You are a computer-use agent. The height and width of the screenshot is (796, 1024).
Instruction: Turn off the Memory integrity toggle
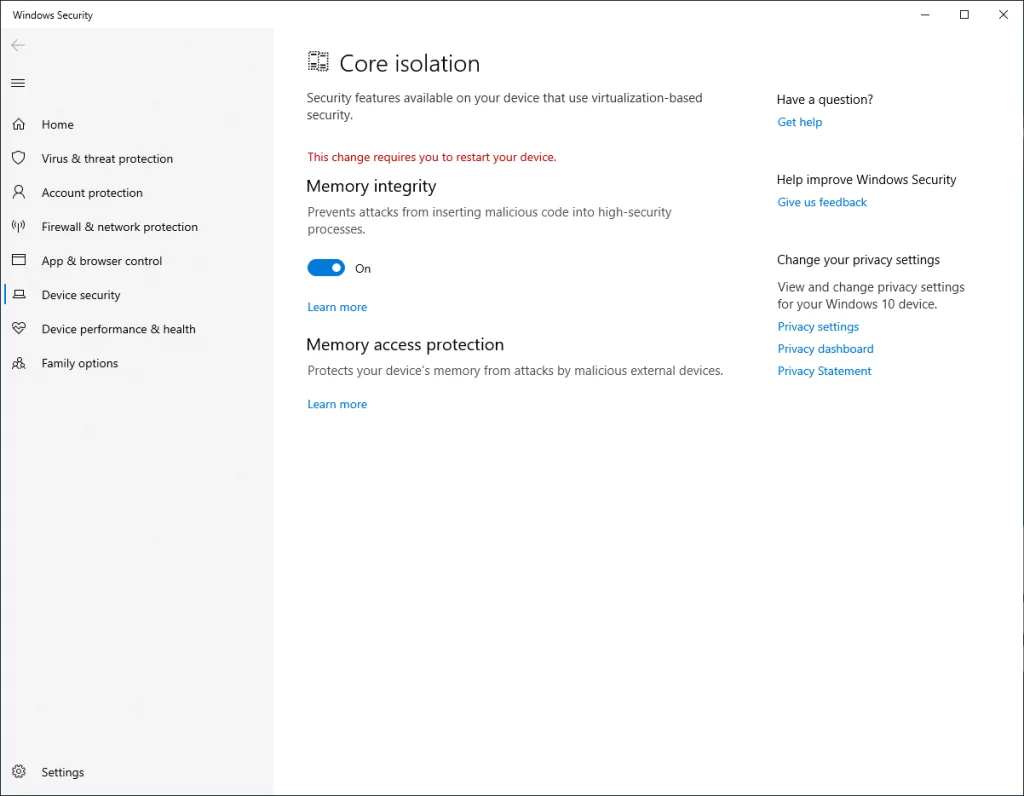[326, 268]
